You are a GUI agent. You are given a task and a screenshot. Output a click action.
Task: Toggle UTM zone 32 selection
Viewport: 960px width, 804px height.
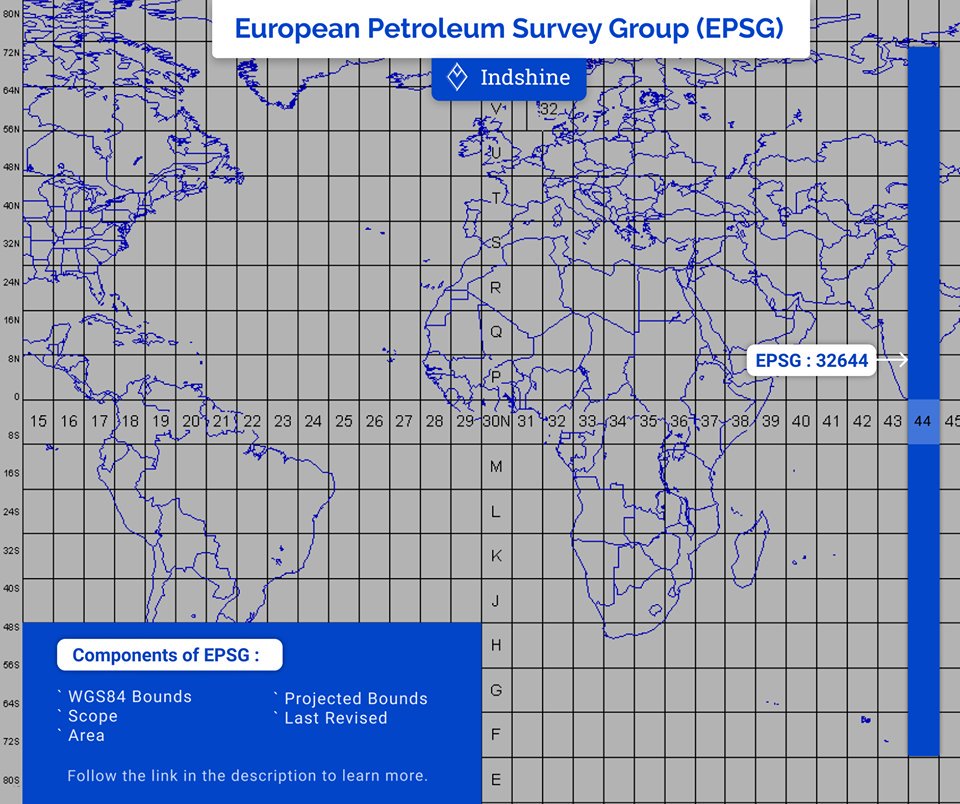(556, 421)
